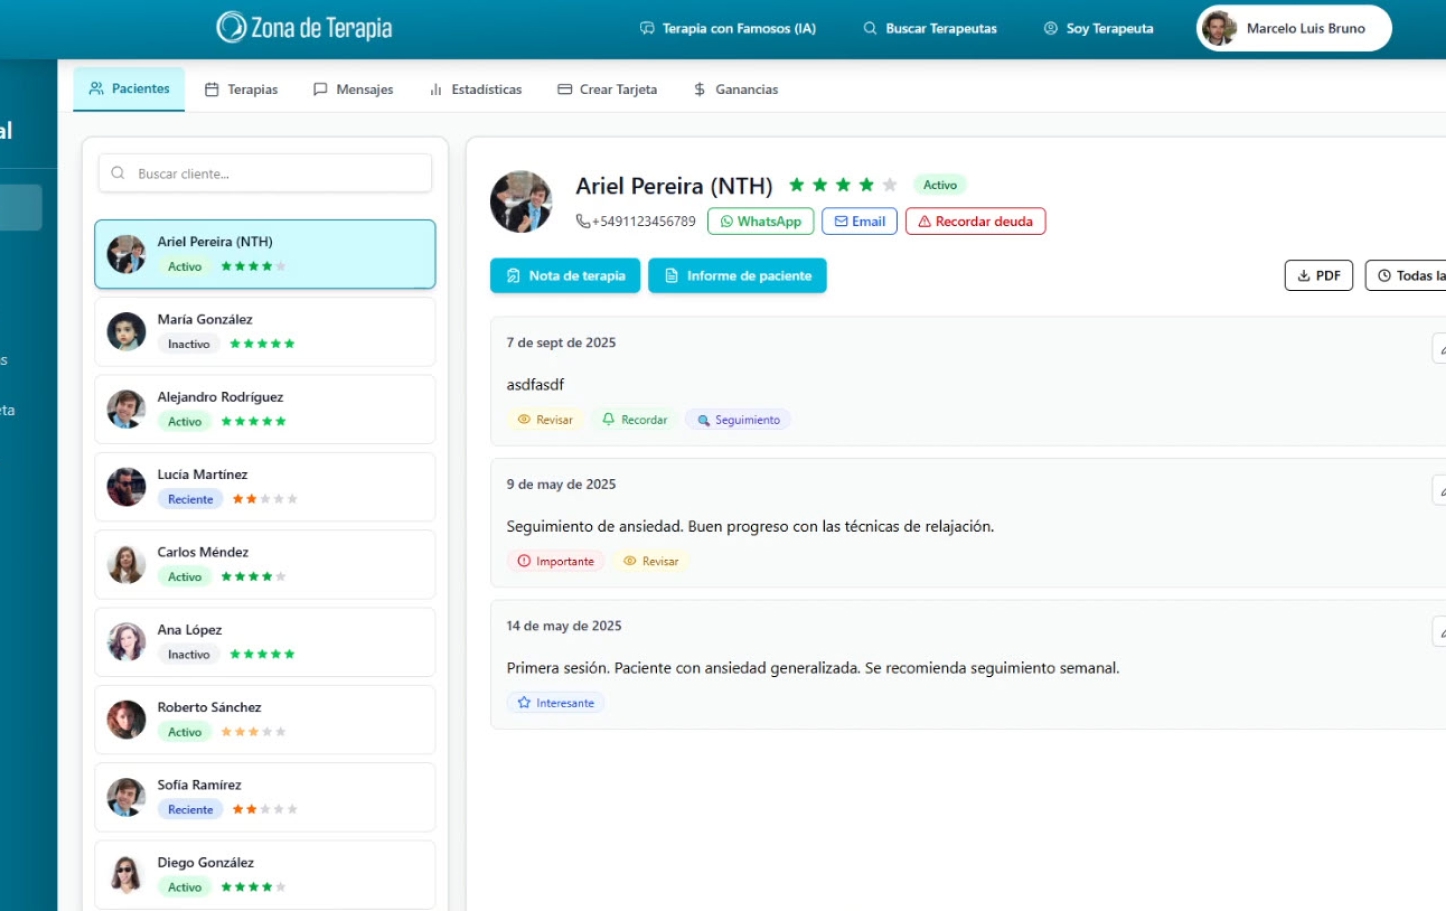Switch to the Ganancias tab

[735, 89]
